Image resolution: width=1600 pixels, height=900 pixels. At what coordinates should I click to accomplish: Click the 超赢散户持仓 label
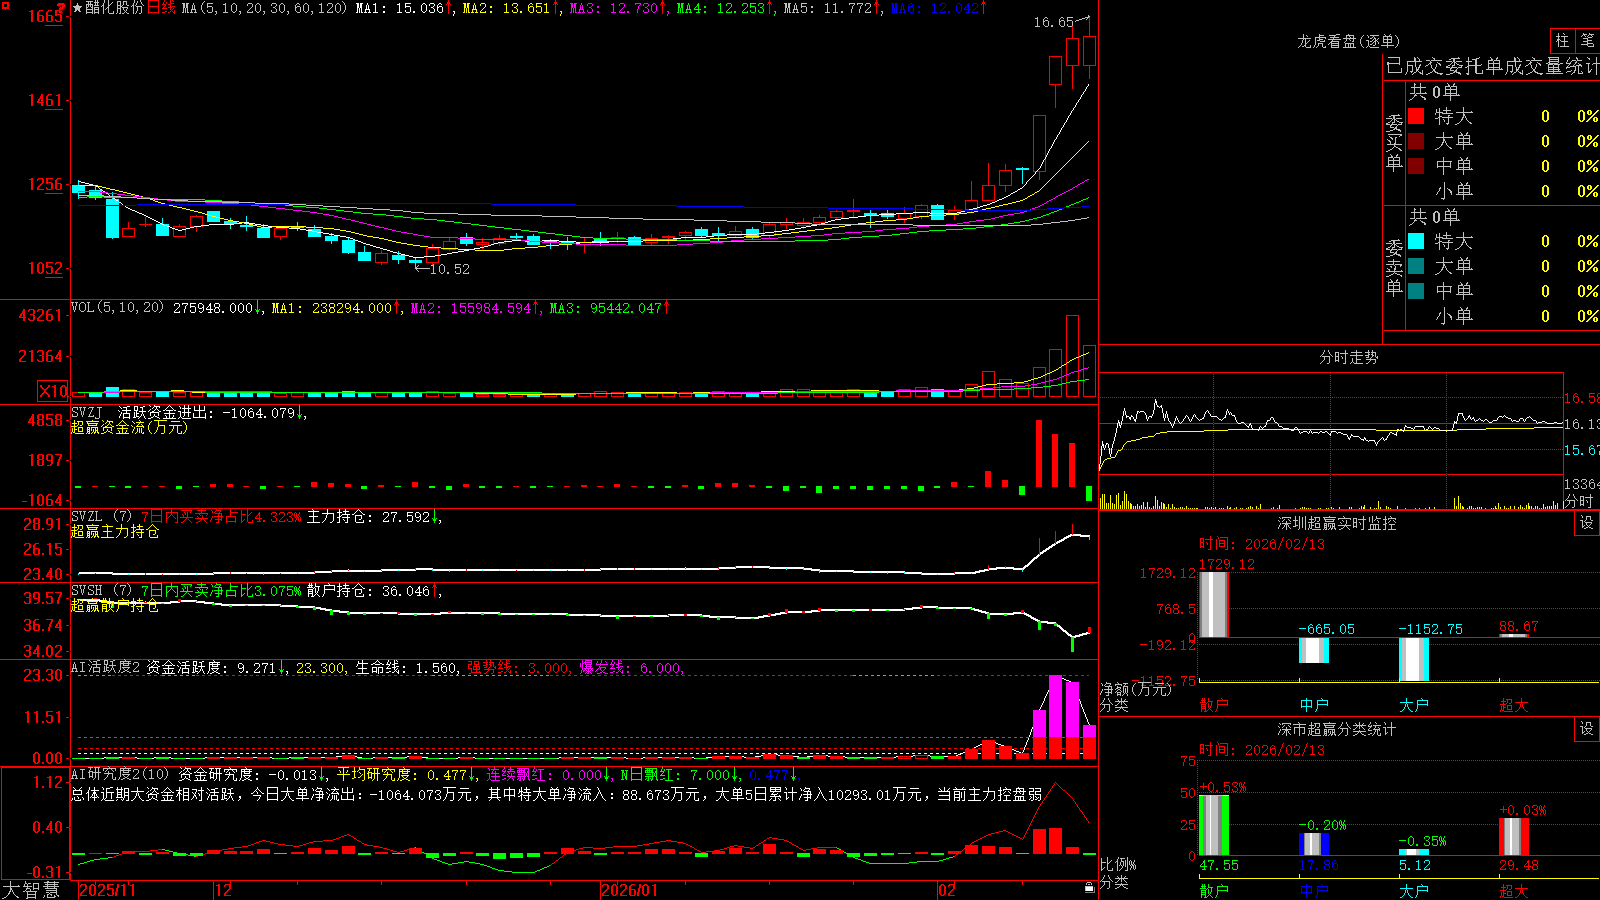(x=115, y=606)
